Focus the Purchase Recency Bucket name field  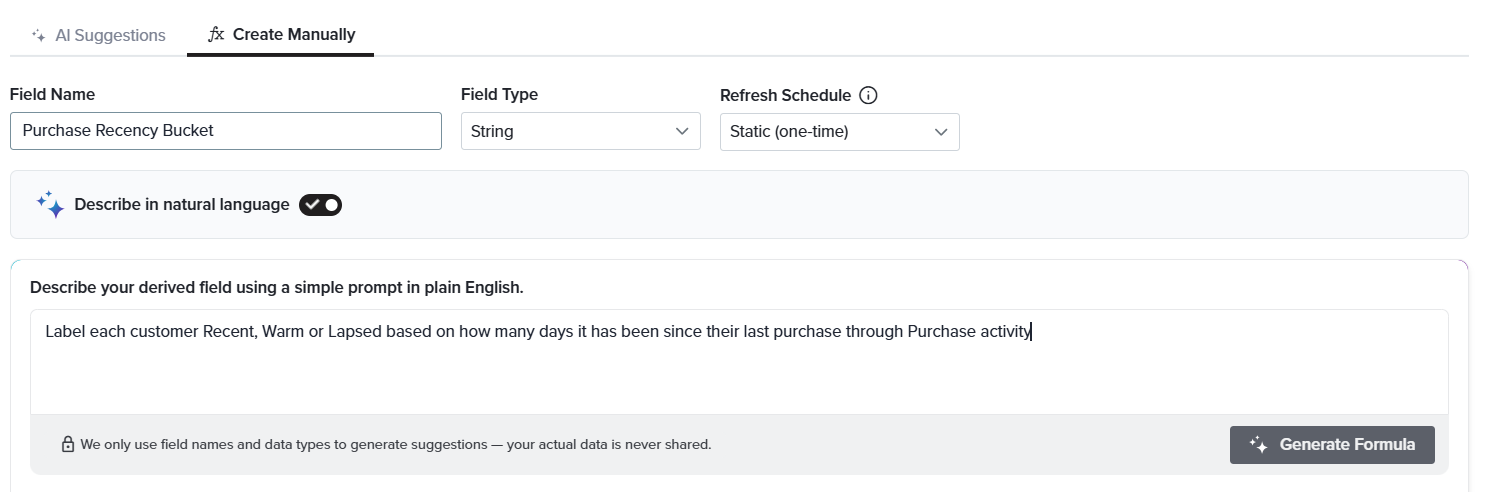point(225,130)
